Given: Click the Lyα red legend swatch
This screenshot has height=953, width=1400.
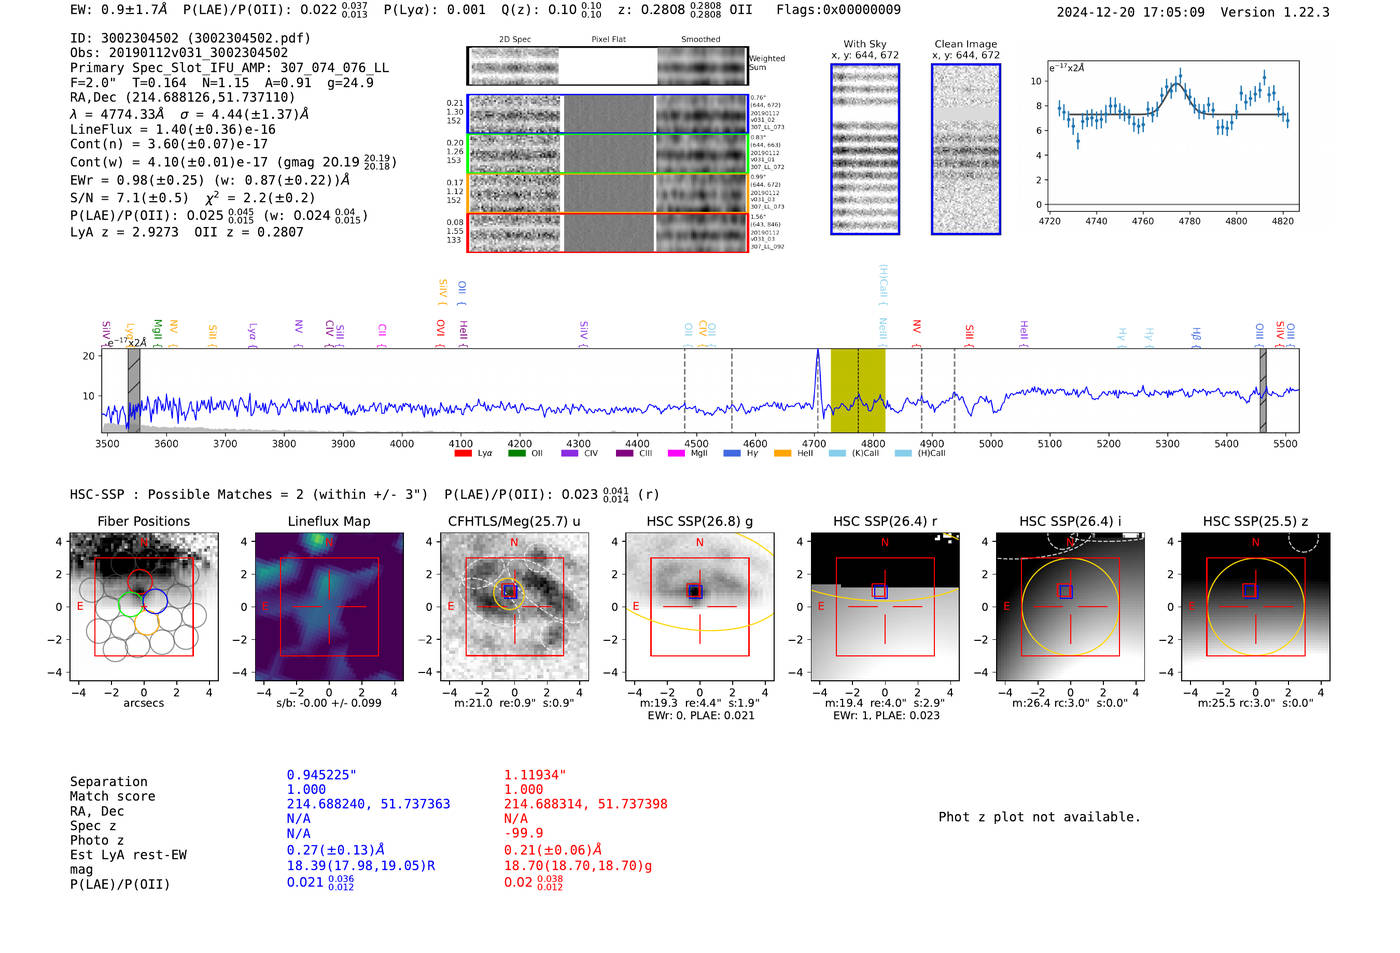Looking at the screenshot, I should 463,453.
